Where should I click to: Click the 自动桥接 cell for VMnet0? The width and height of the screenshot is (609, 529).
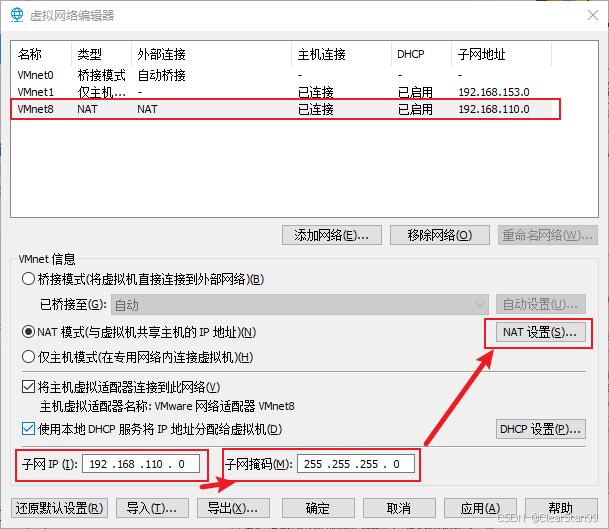pos(162,75)
